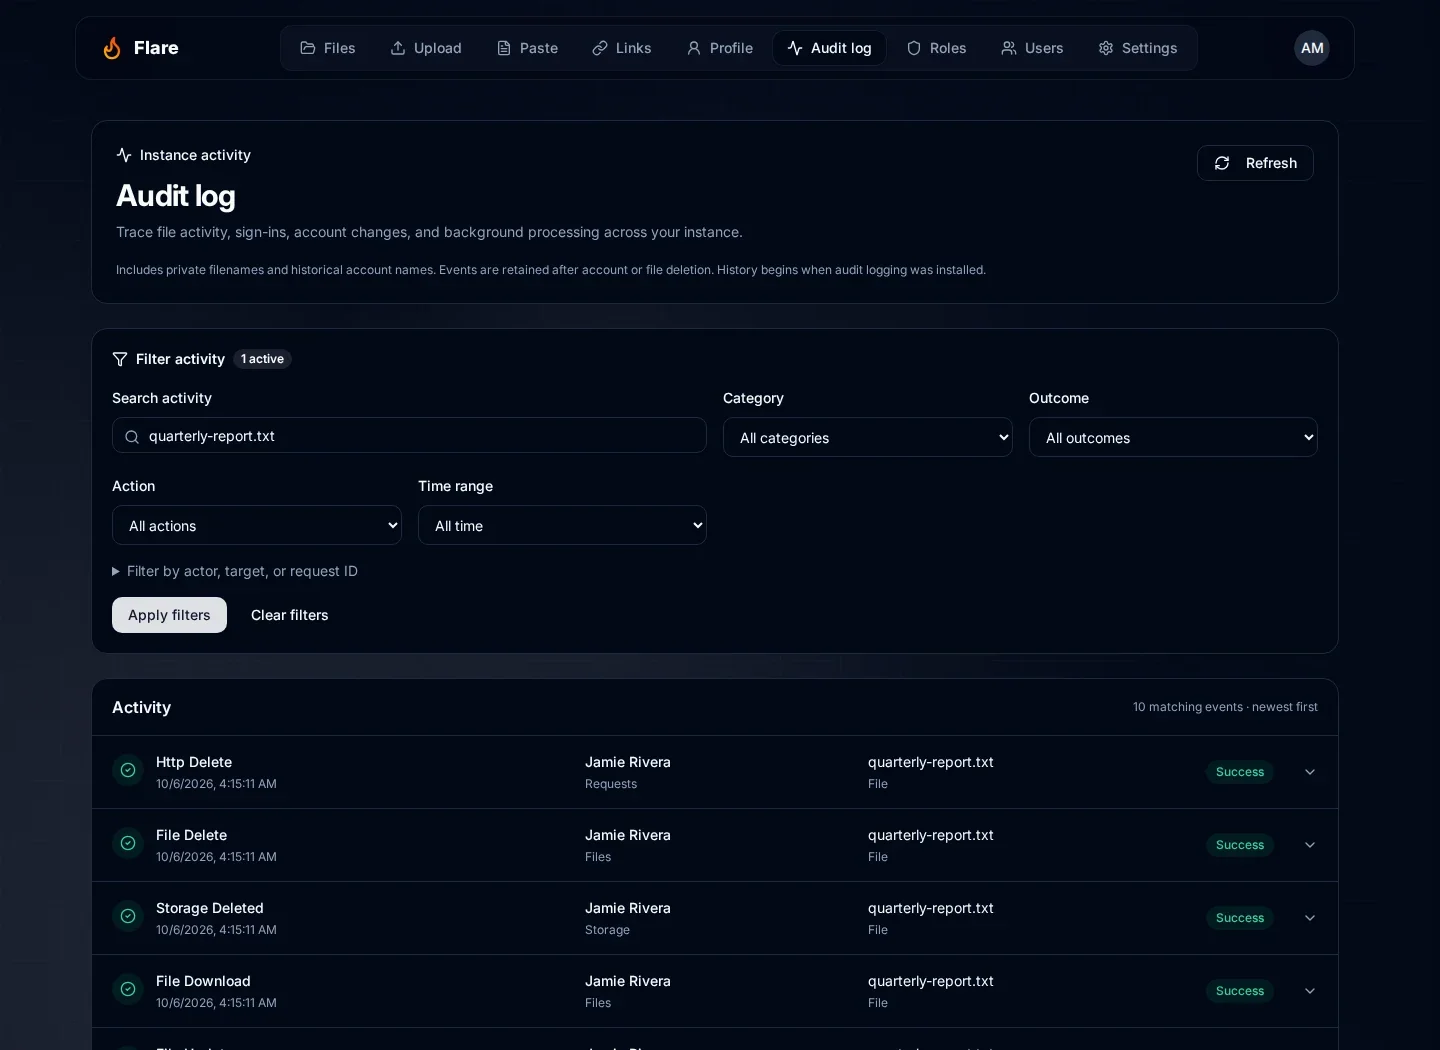Viewport: 1440px width, 1050px height.
Task: Click the magnifier icon in search box
Action: click(x=132, y=437)
